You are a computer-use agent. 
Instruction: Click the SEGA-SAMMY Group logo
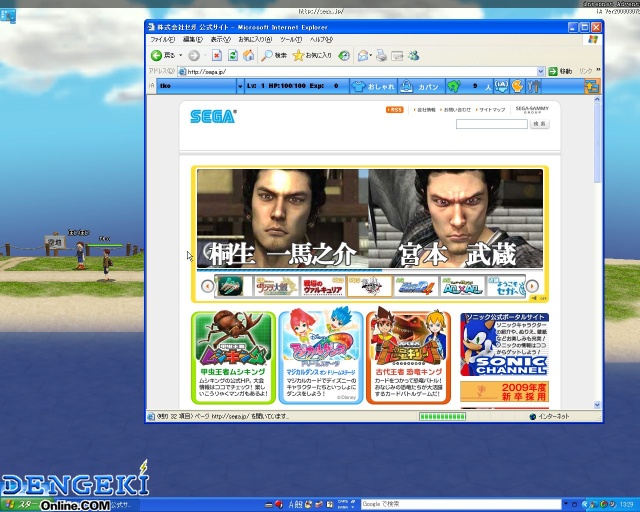tap(532, 109)
